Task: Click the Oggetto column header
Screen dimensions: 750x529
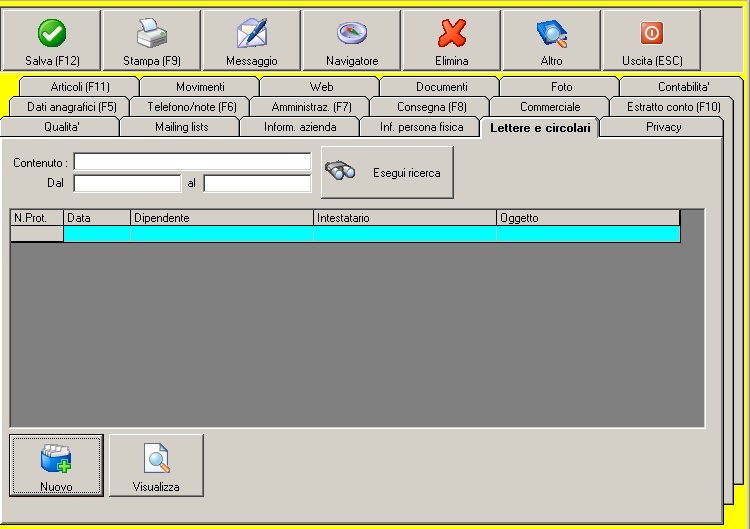Action: tap(588, 218)
